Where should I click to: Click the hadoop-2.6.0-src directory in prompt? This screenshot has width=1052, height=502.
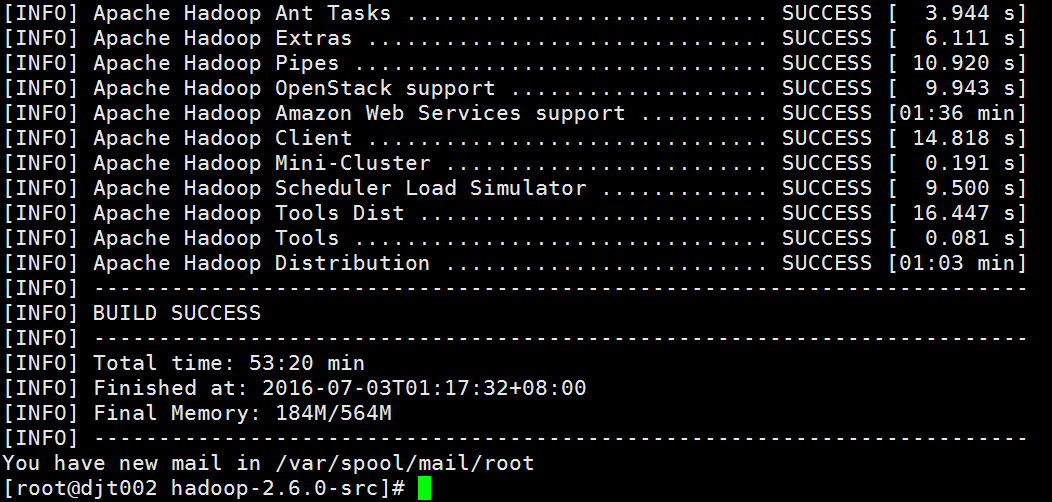[281, 488]
